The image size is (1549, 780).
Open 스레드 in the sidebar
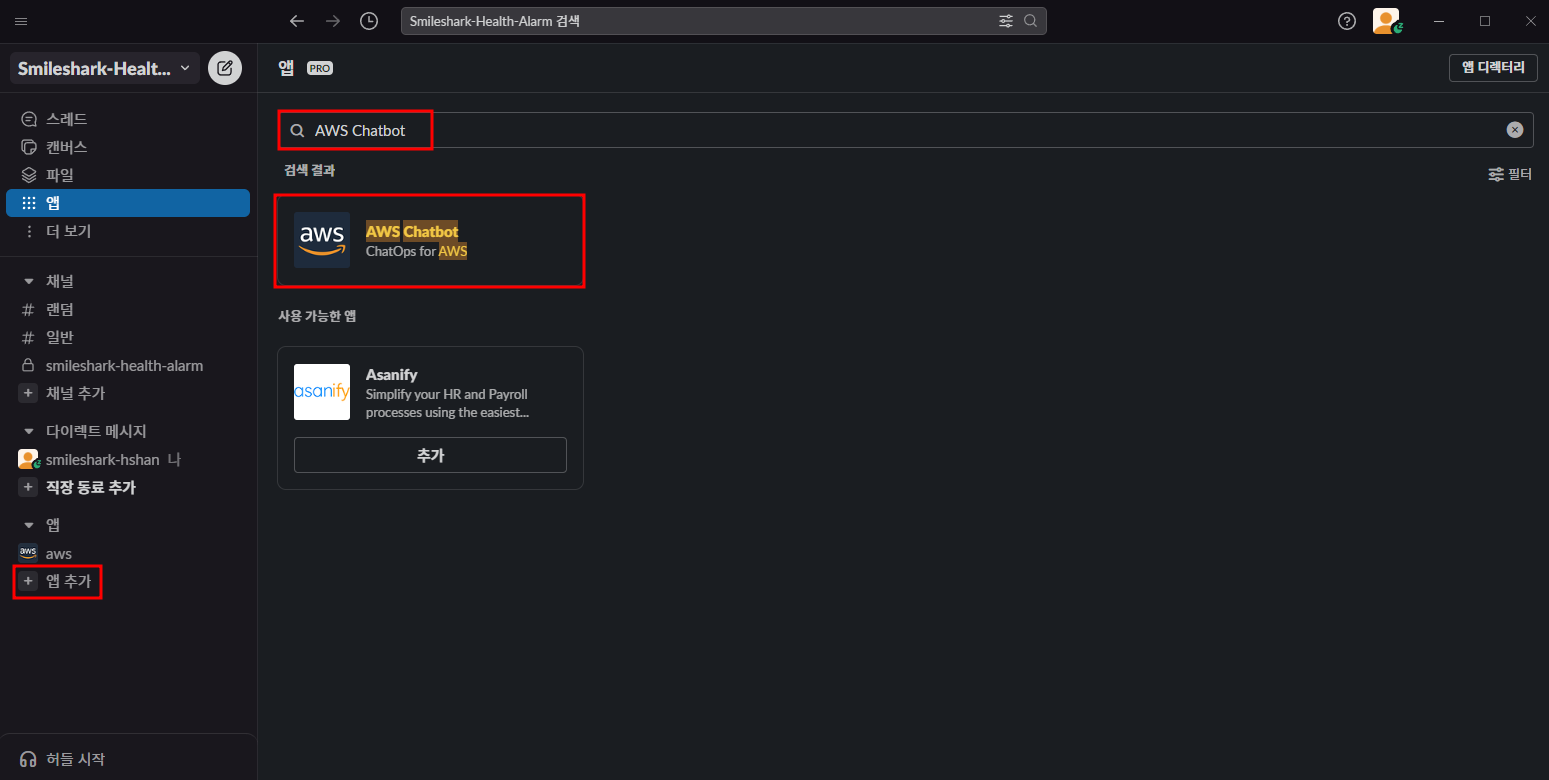[x=66, y=119]
